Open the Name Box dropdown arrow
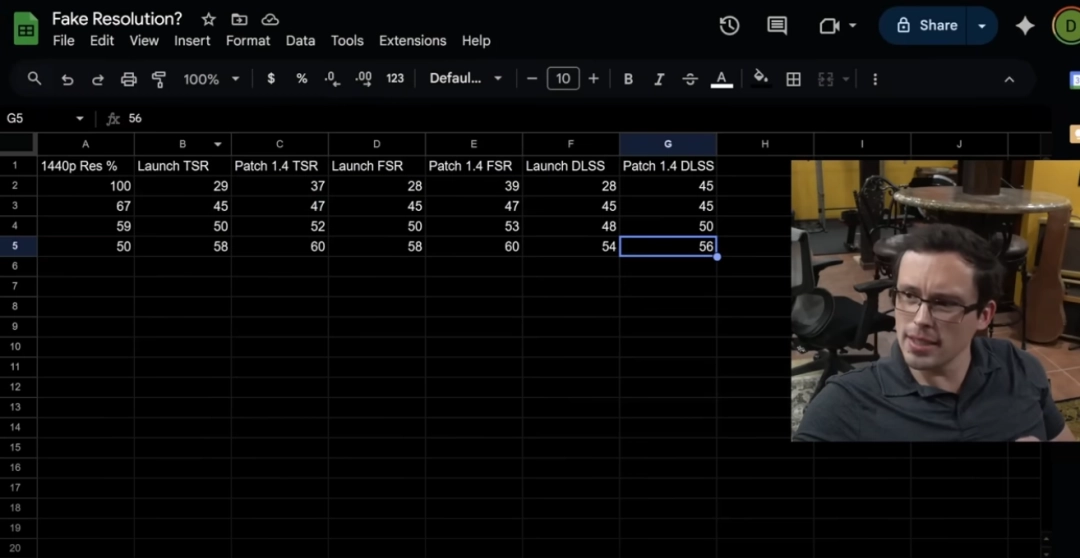1080x558 pixels. tap(80, 119)
